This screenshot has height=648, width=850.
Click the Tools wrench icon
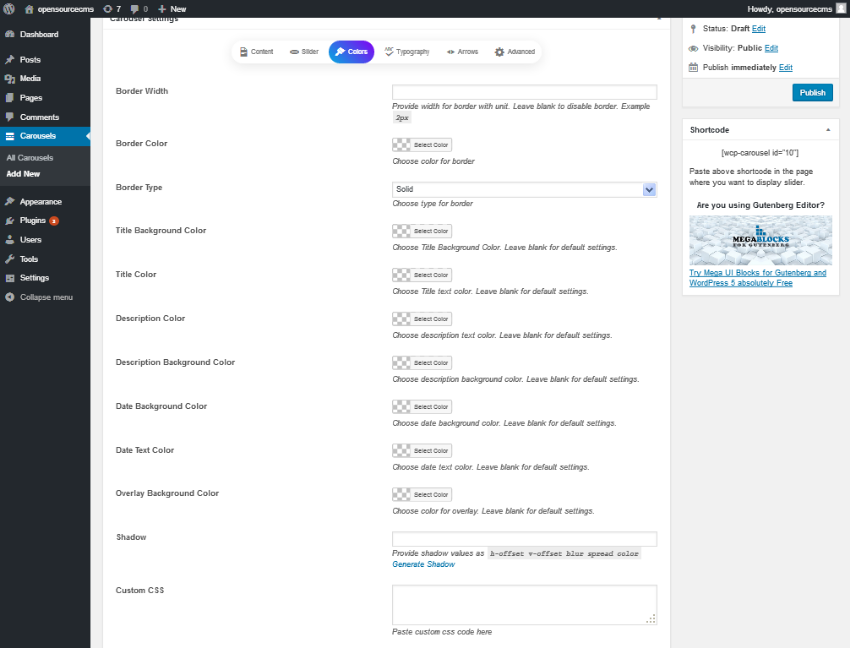point(10,259)
